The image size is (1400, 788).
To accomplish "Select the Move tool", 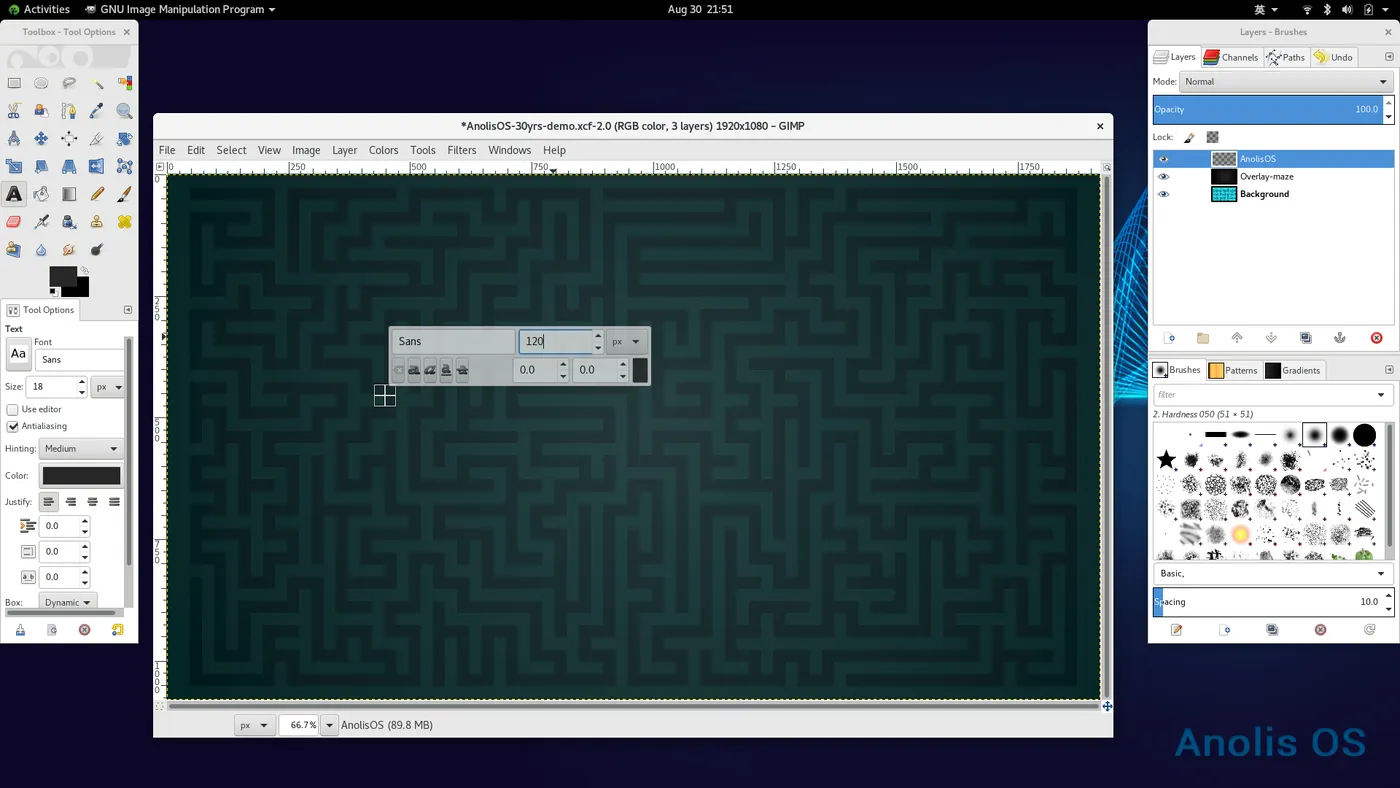I will click(41, 138).
